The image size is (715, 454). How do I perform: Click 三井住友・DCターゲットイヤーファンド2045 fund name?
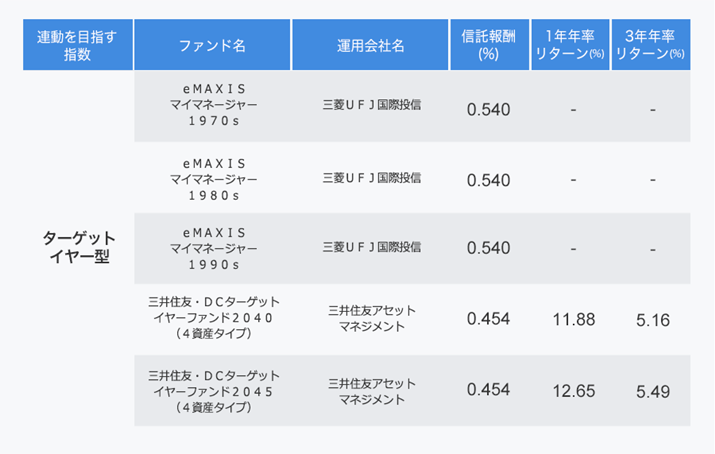click(x=213, y=391)
